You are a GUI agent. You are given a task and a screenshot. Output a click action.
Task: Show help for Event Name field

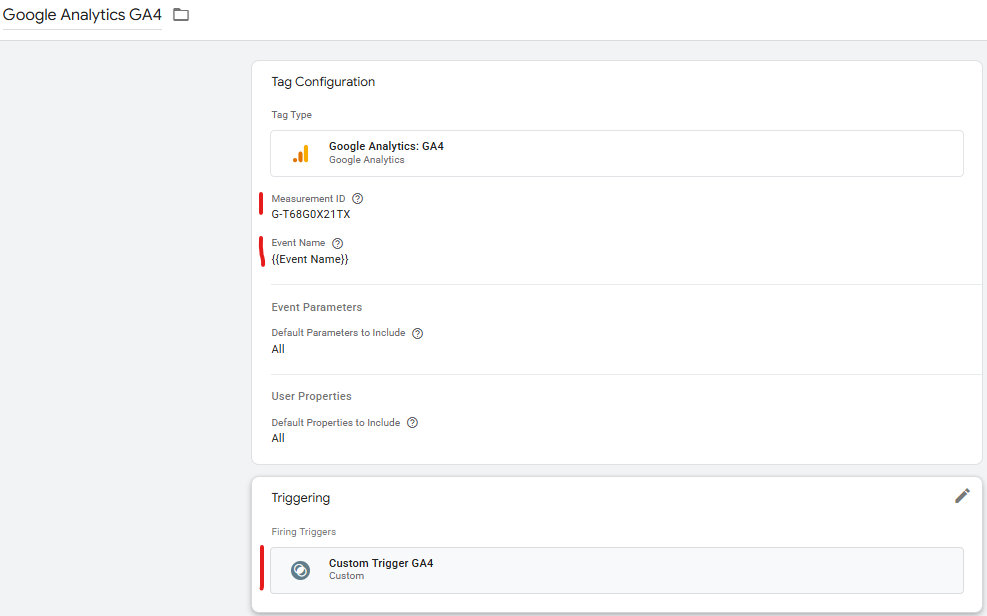pyautogui.click(x=337, y=244)
